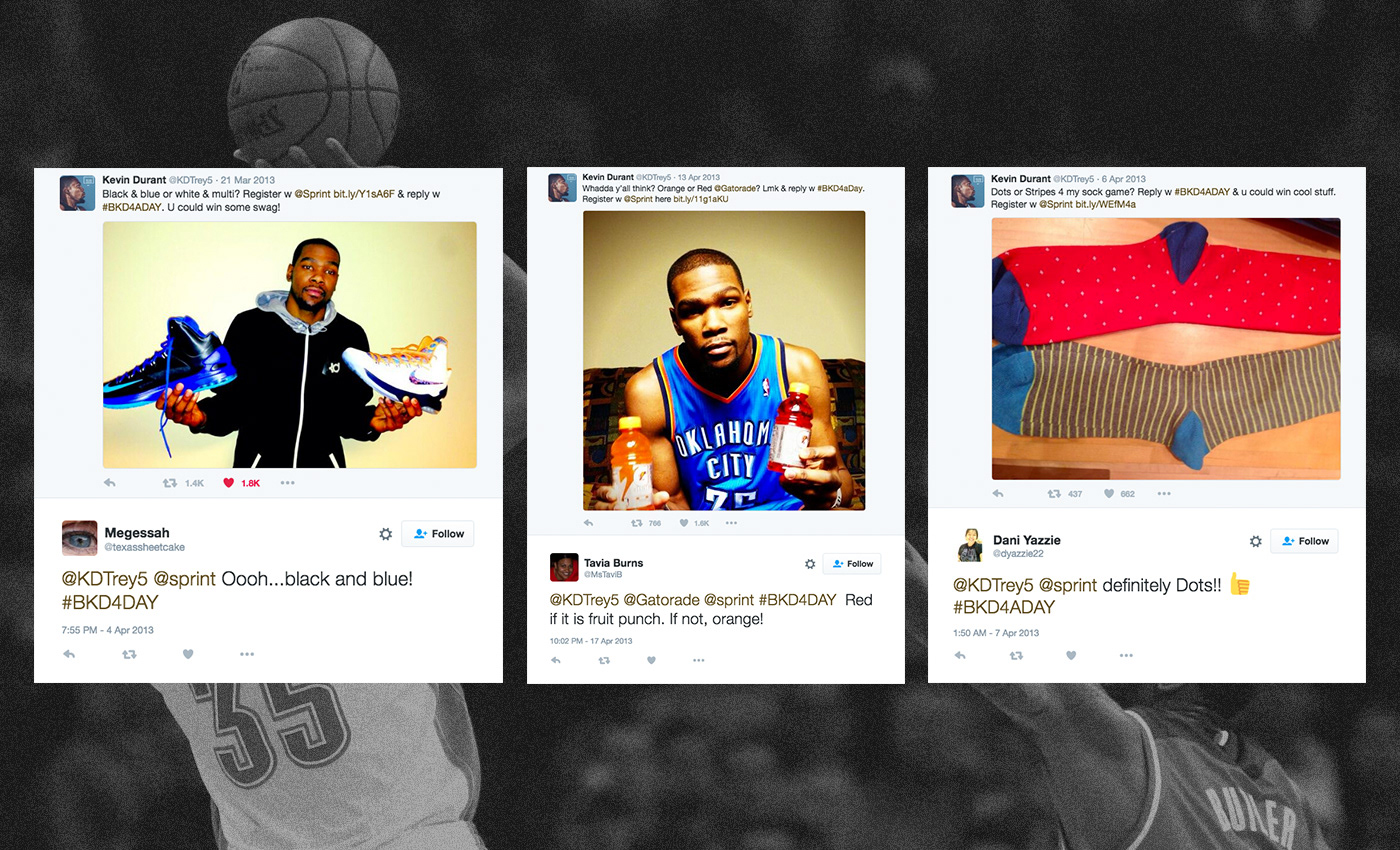
Task: Follow Tavia Burns
Action: (852, 564)
